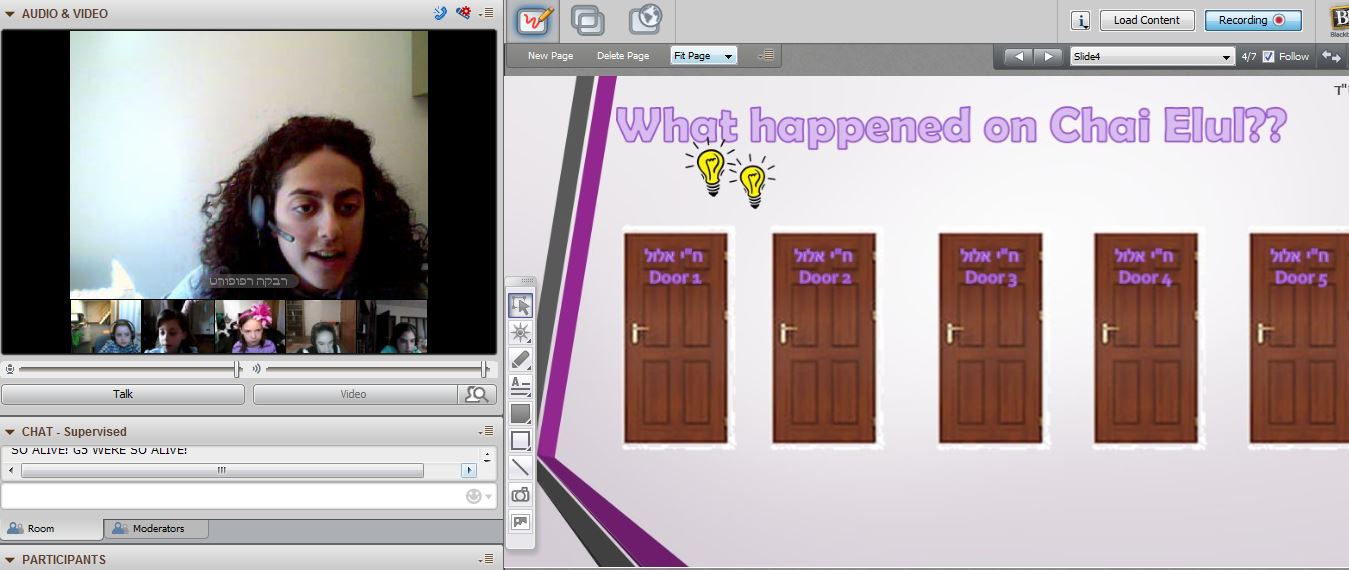Switch to Application Sharing mode
The image size is (1349, 570).
pos(588,20)
